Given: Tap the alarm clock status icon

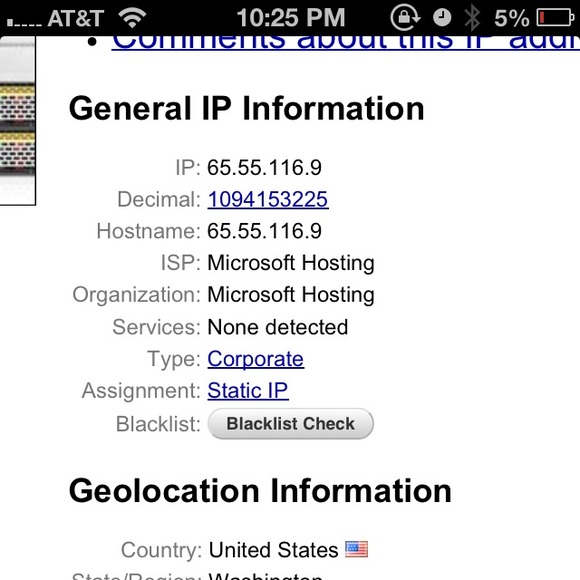Looking at the screenshot, I should 442,18.
